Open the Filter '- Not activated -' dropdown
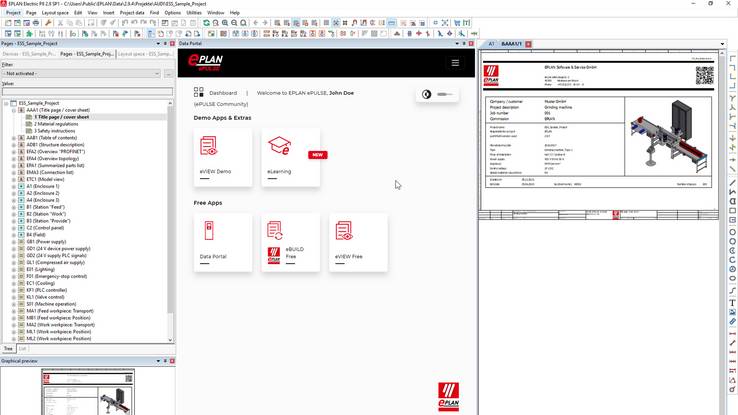The height and width of the screenshot is (415, 738). pyautogui.click(x=82, y=73)
